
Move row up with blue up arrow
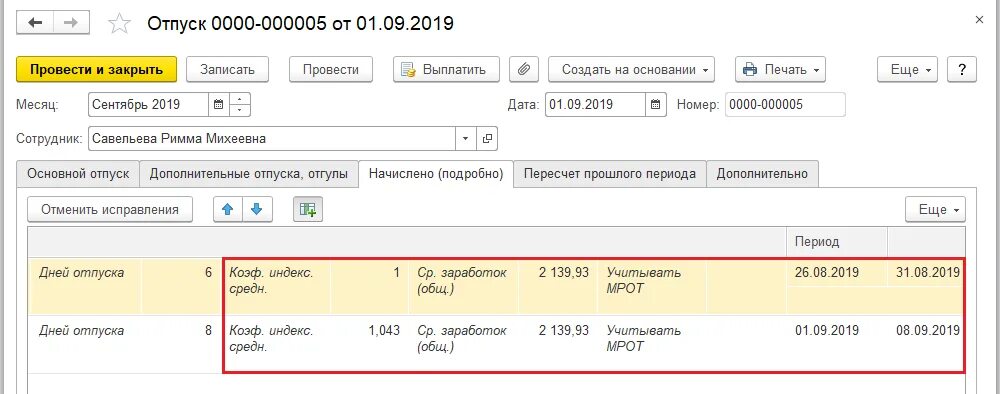[228, 209]
